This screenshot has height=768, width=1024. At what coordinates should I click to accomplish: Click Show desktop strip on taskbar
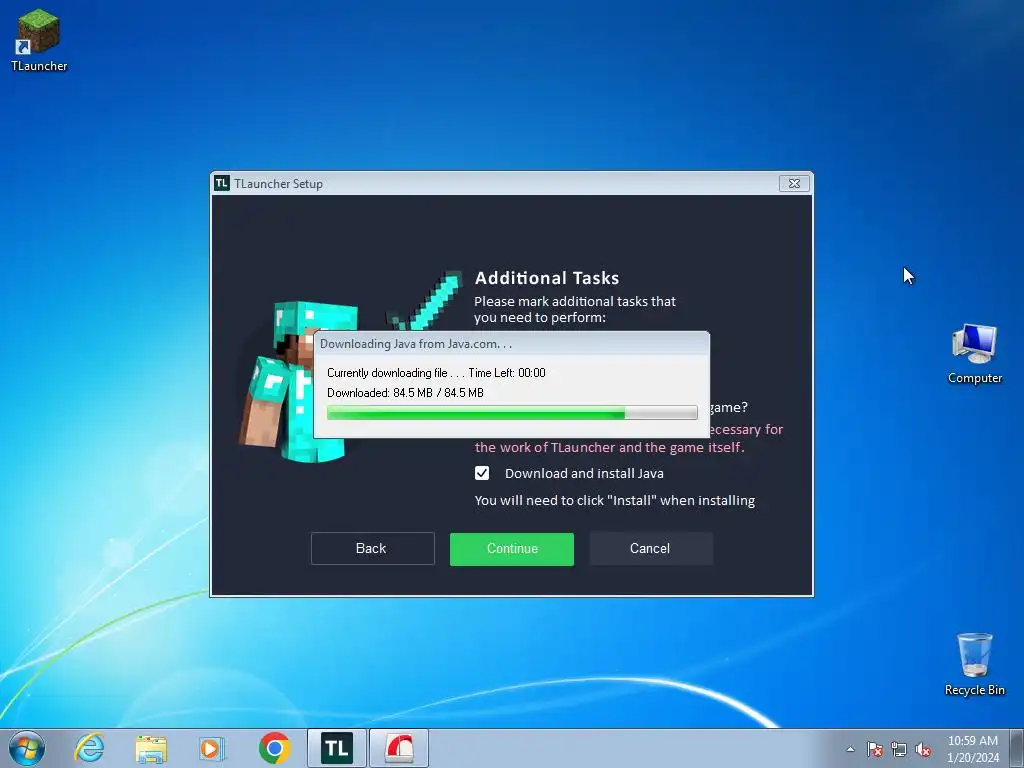(1017, 748)
